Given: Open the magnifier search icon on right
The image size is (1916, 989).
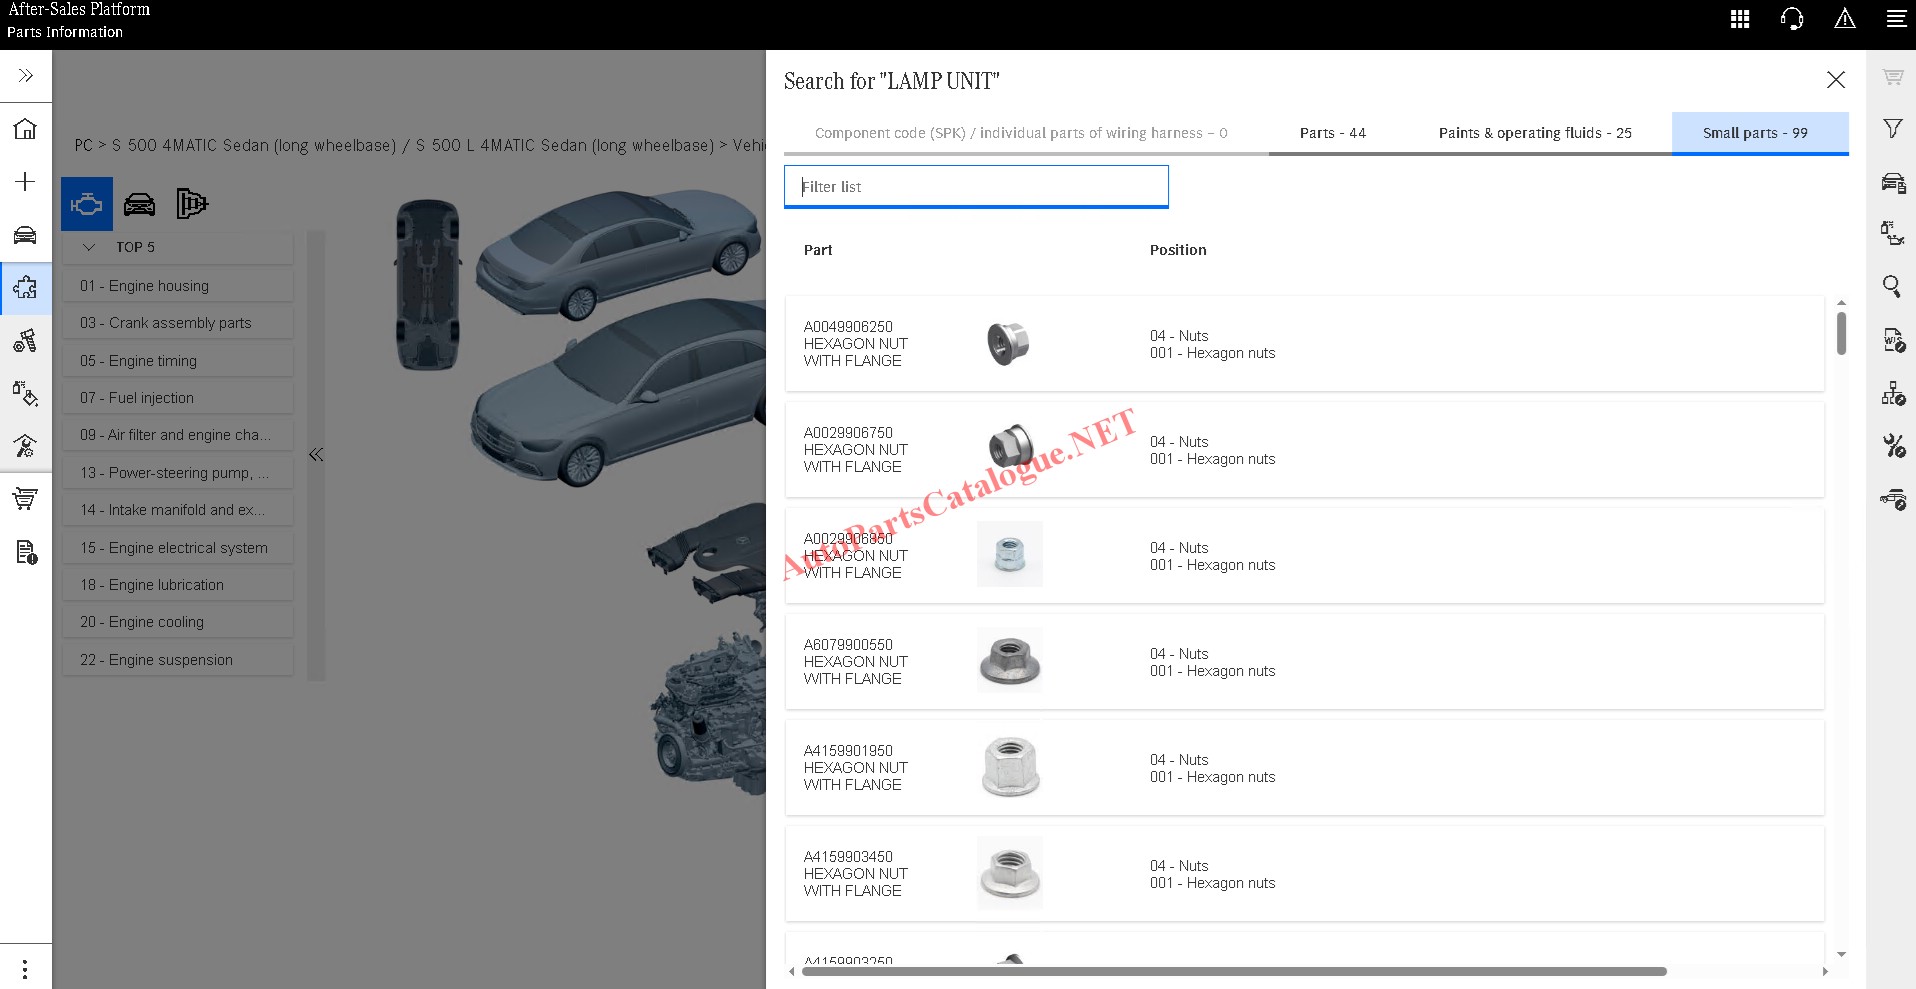Looking at the screenshot, I should 1892,287.
